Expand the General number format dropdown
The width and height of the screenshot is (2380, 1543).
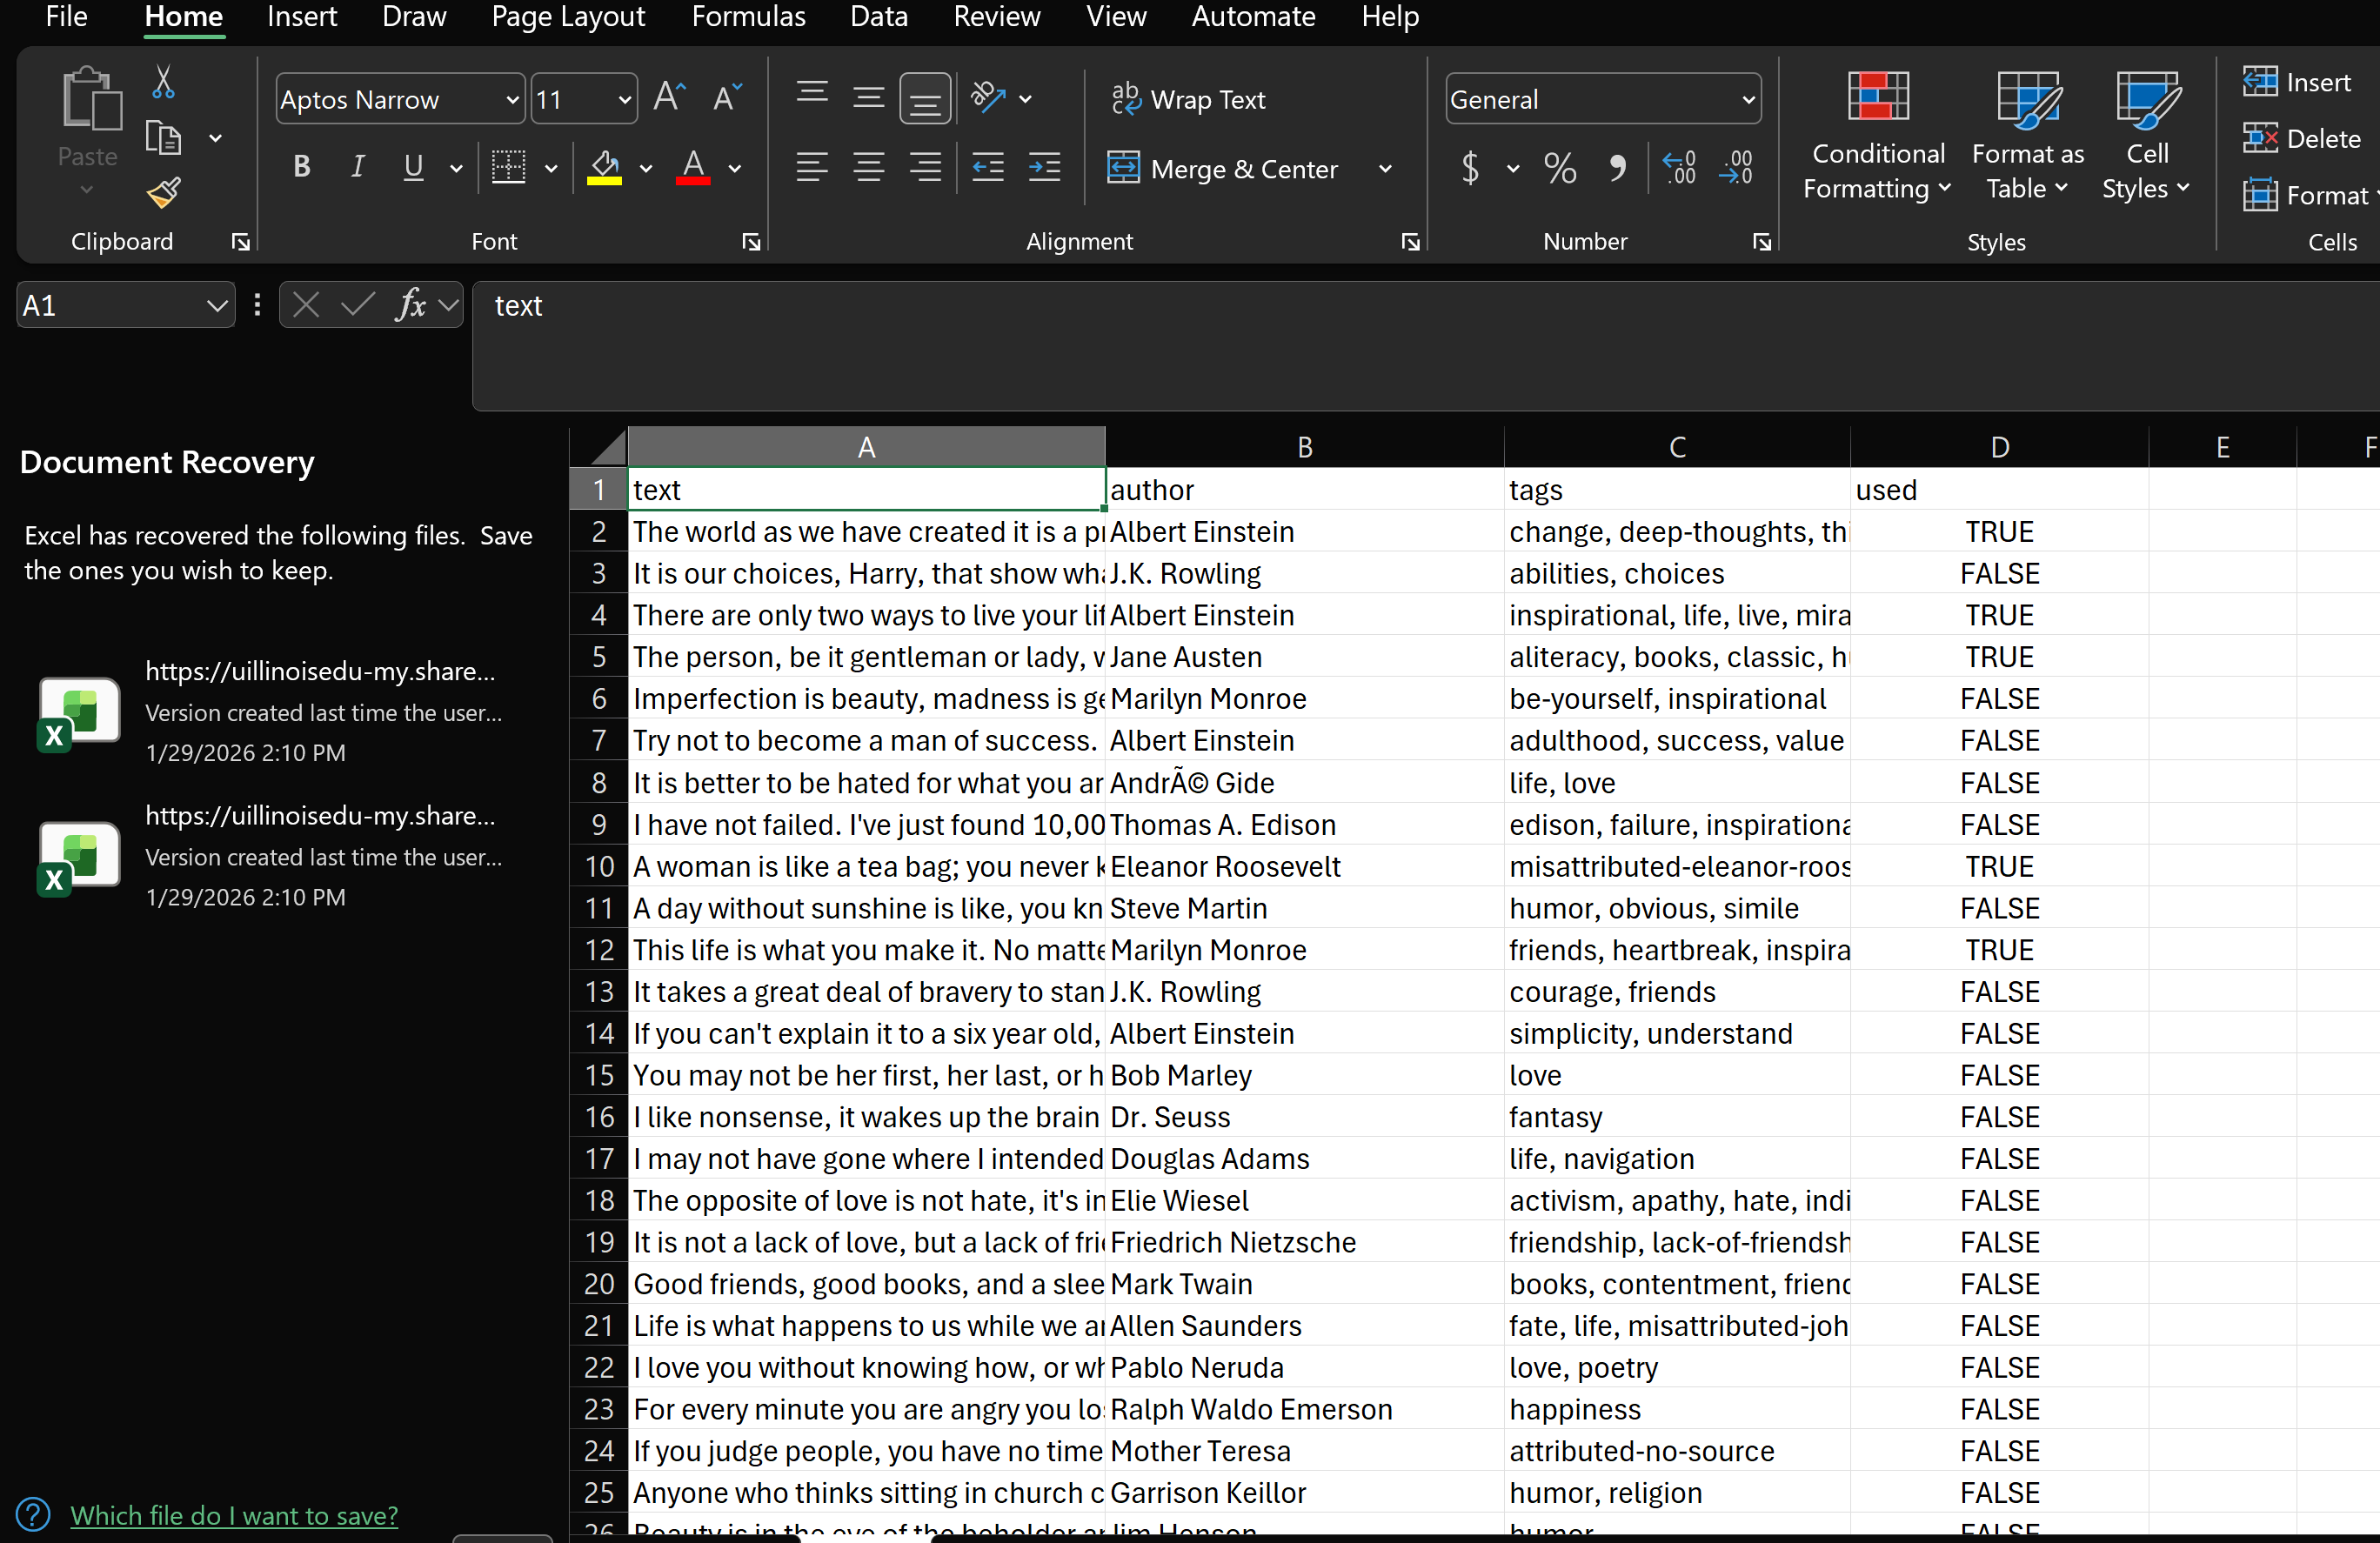click(x=1747, y=99)
